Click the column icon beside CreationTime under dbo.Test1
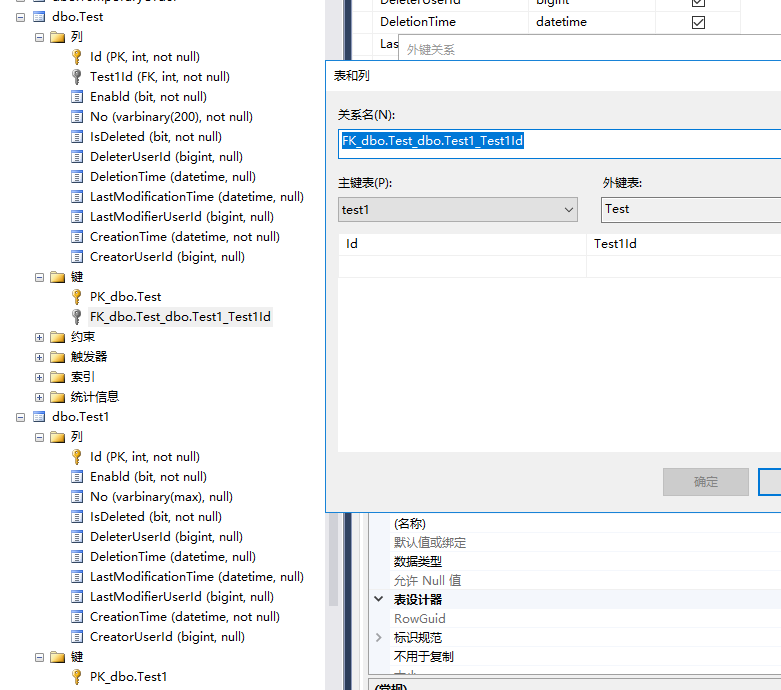Viewport: 781px width, 690px height. [x=77, y=617]
